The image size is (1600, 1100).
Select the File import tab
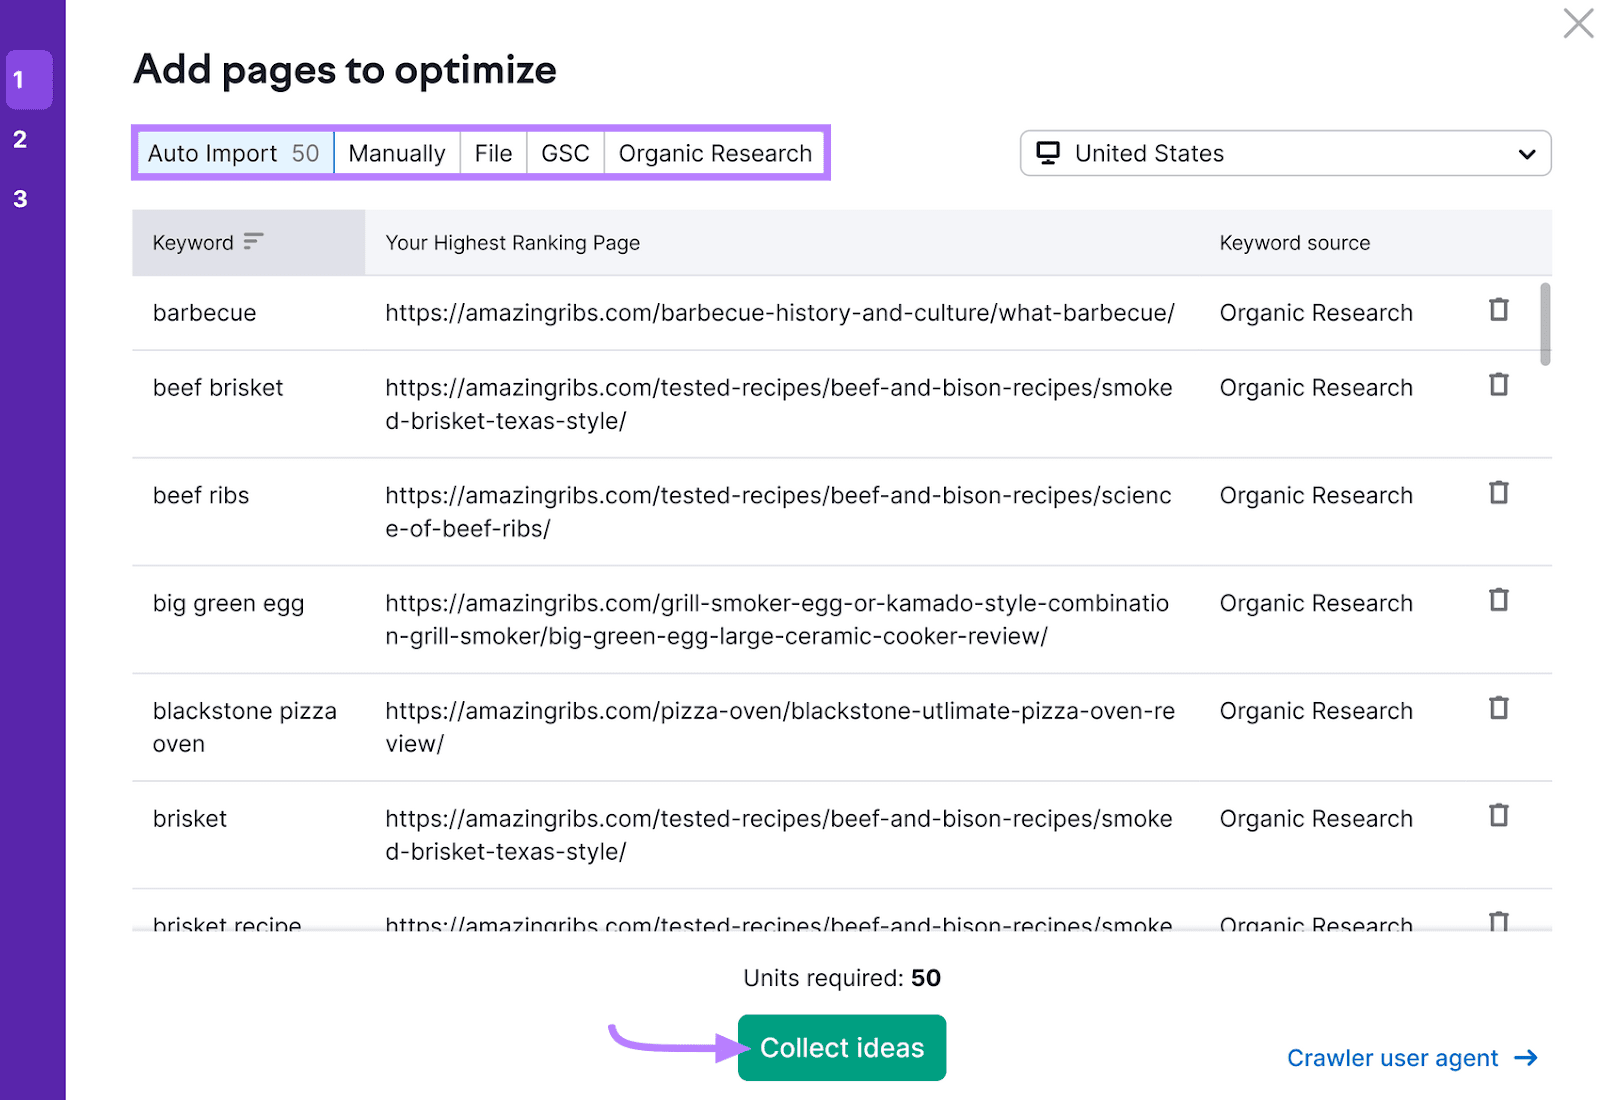[x=492, y=153]
